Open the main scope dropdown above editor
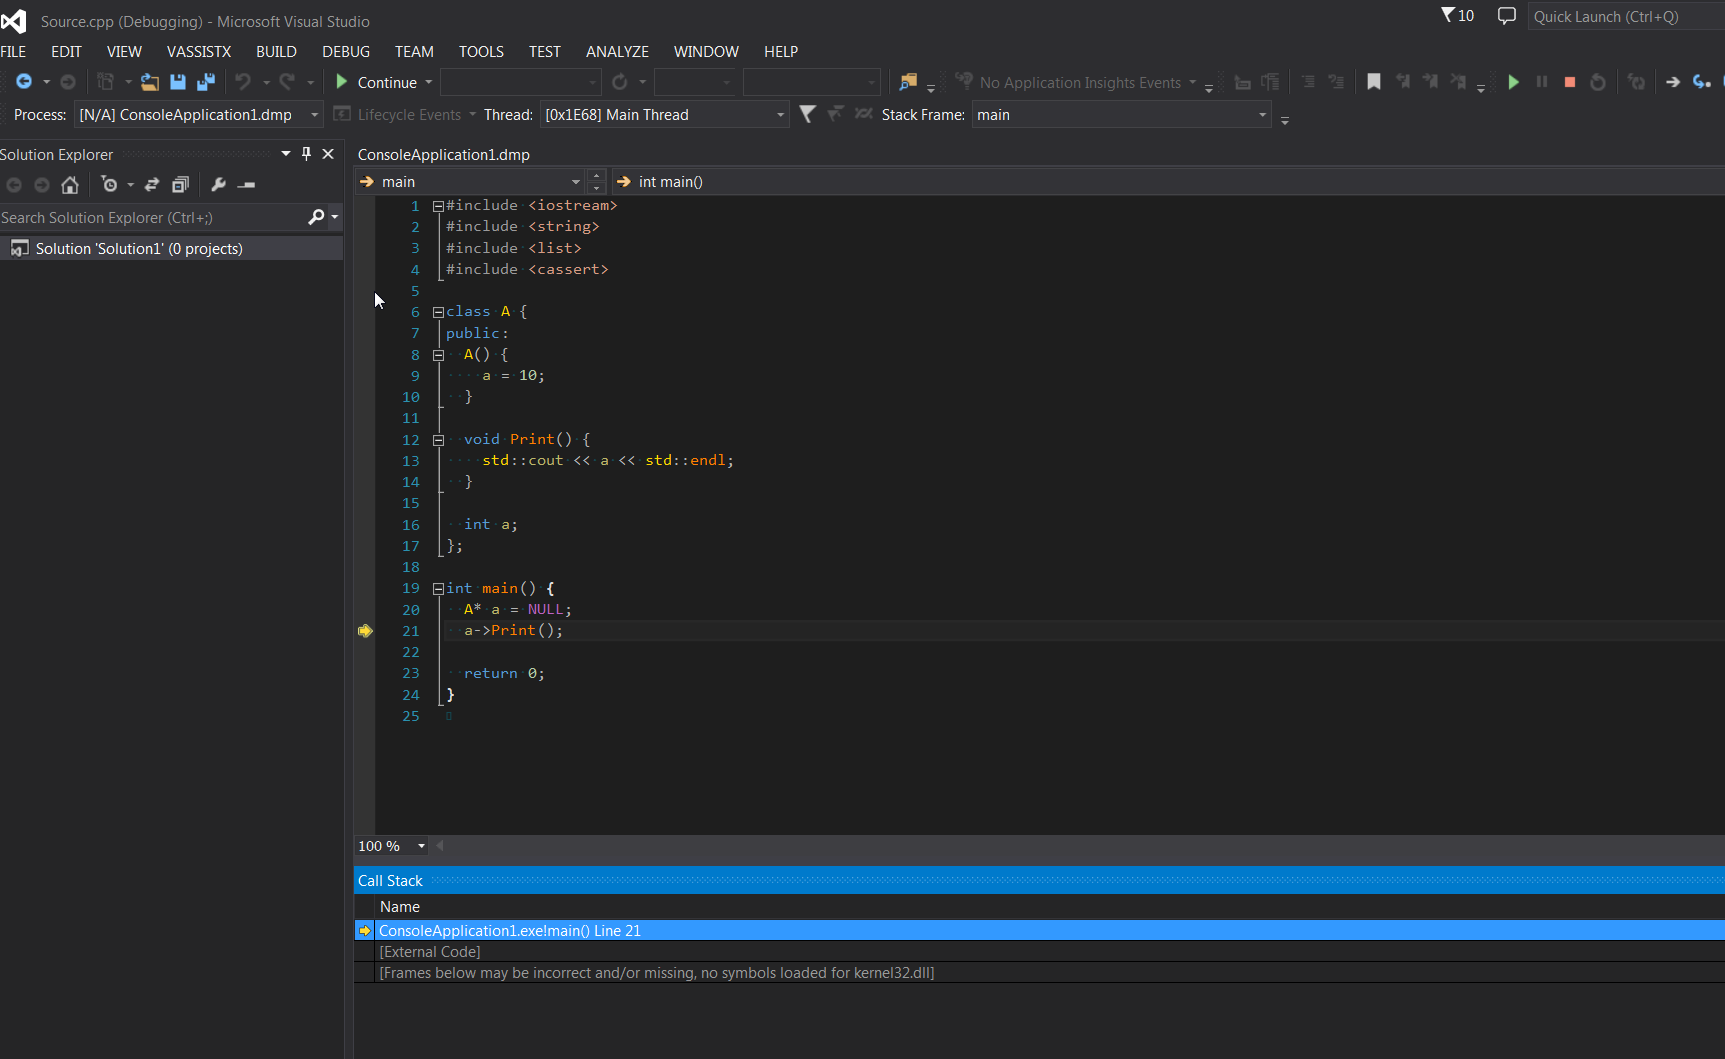The width and height of the screenshot is (1725, 1059). tap(469, 182)
